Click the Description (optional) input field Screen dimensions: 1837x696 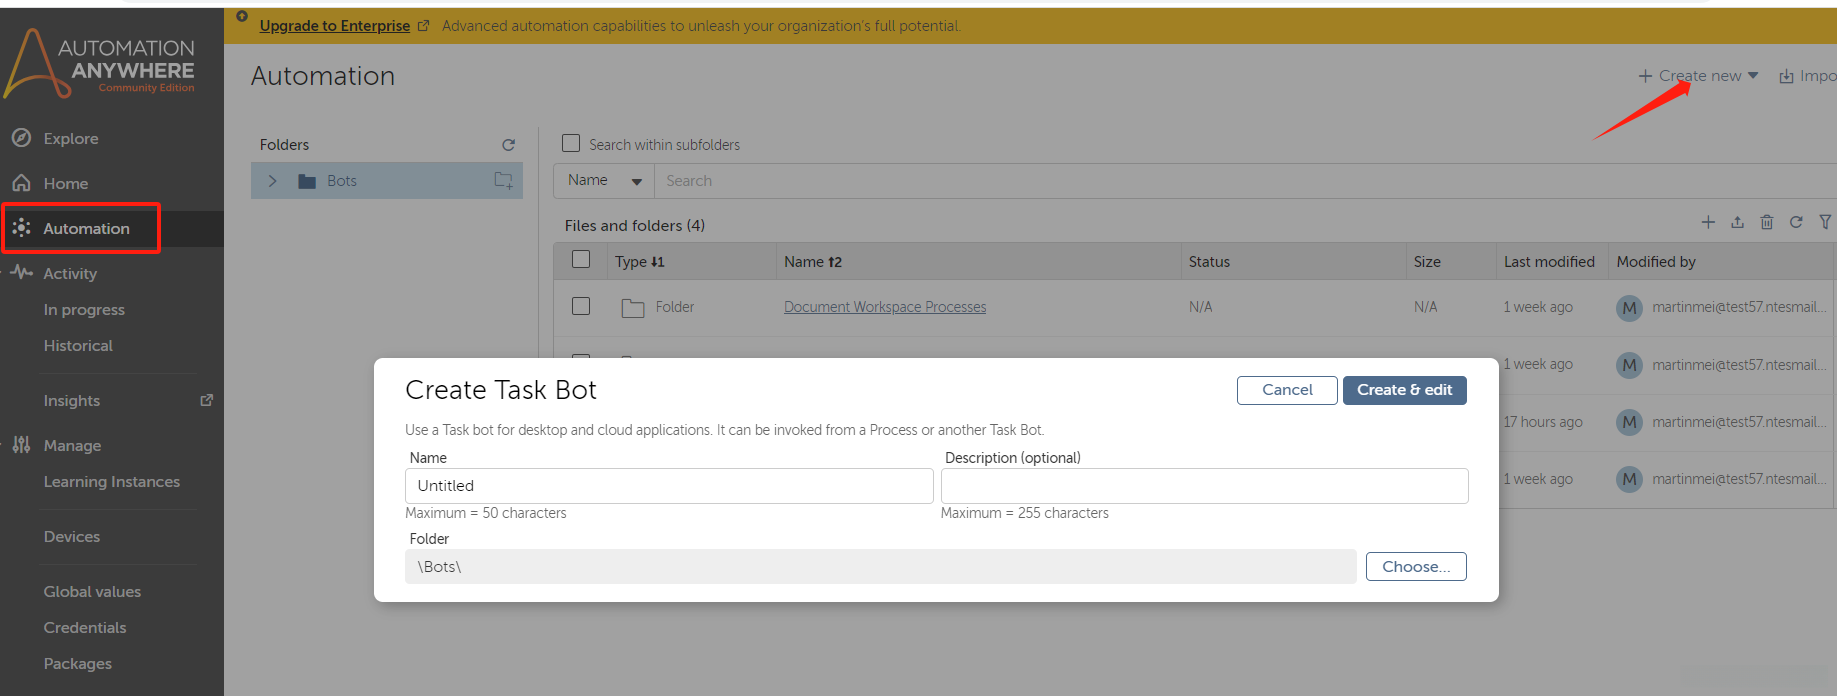pos(1204,486)
